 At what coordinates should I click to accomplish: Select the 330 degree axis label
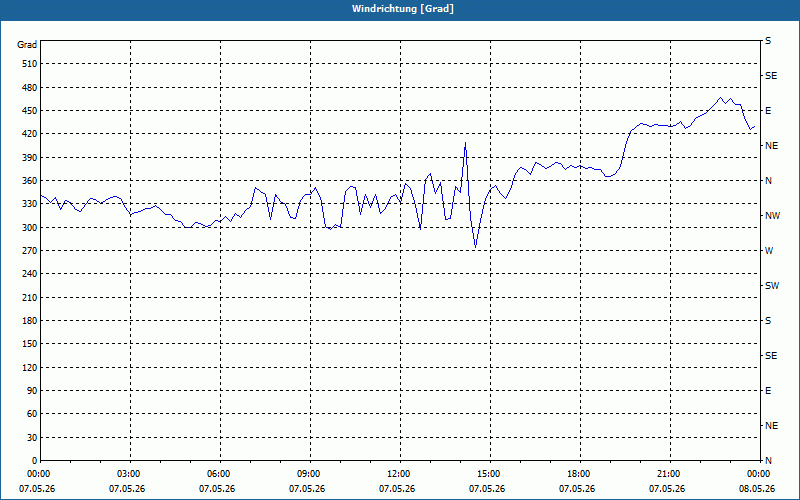[30, 204]
